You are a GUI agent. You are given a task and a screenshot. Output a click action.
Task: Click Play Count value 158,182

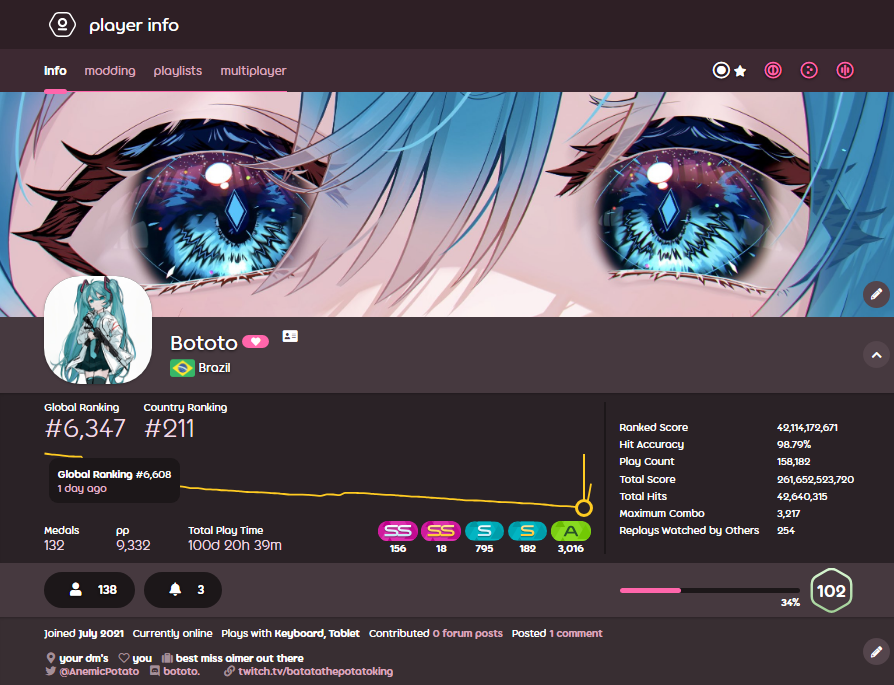[793, 461]
